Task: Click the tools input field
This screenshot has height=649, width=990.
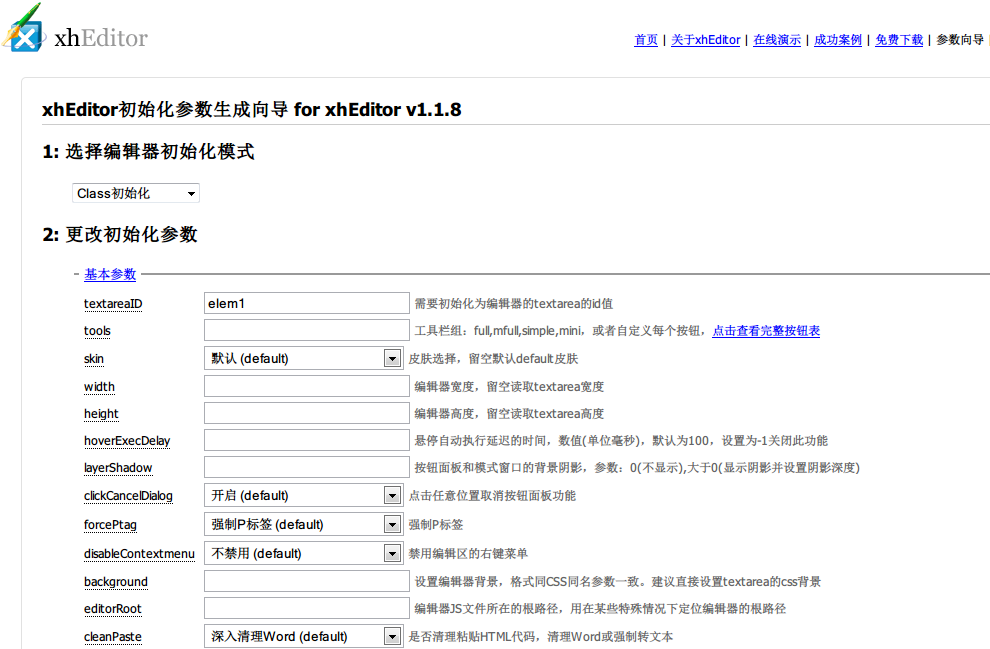Action: (306, 330)
